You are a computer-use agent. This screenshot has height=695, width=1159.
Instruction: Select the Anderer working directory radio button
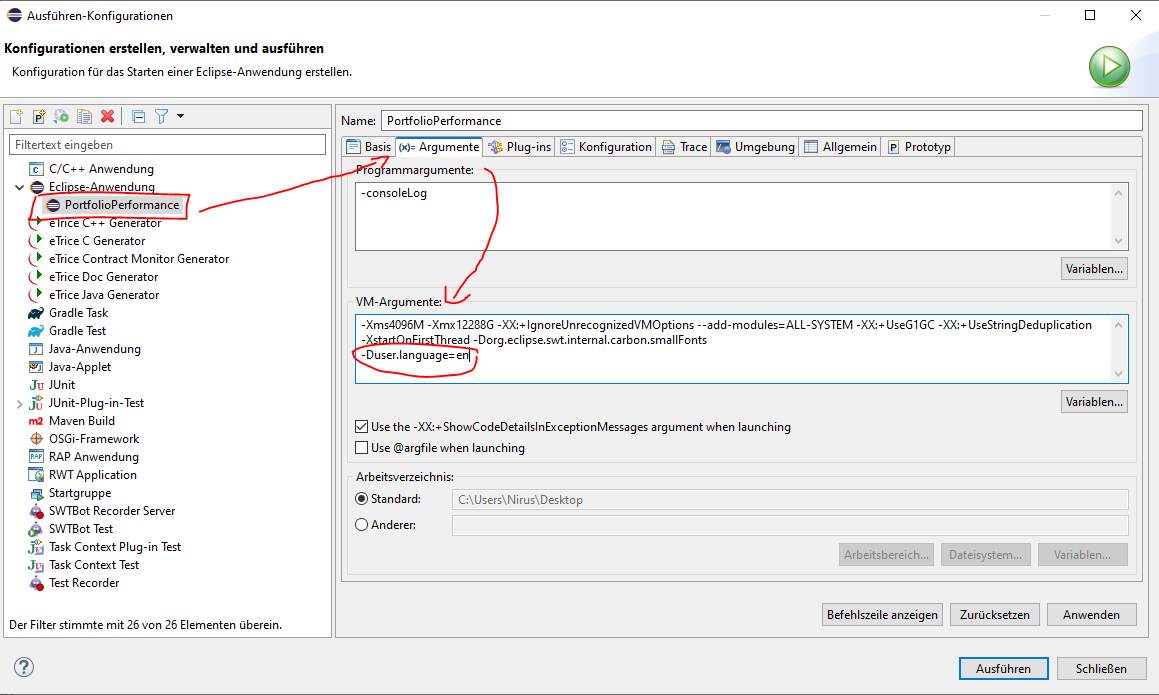(362, 525)
